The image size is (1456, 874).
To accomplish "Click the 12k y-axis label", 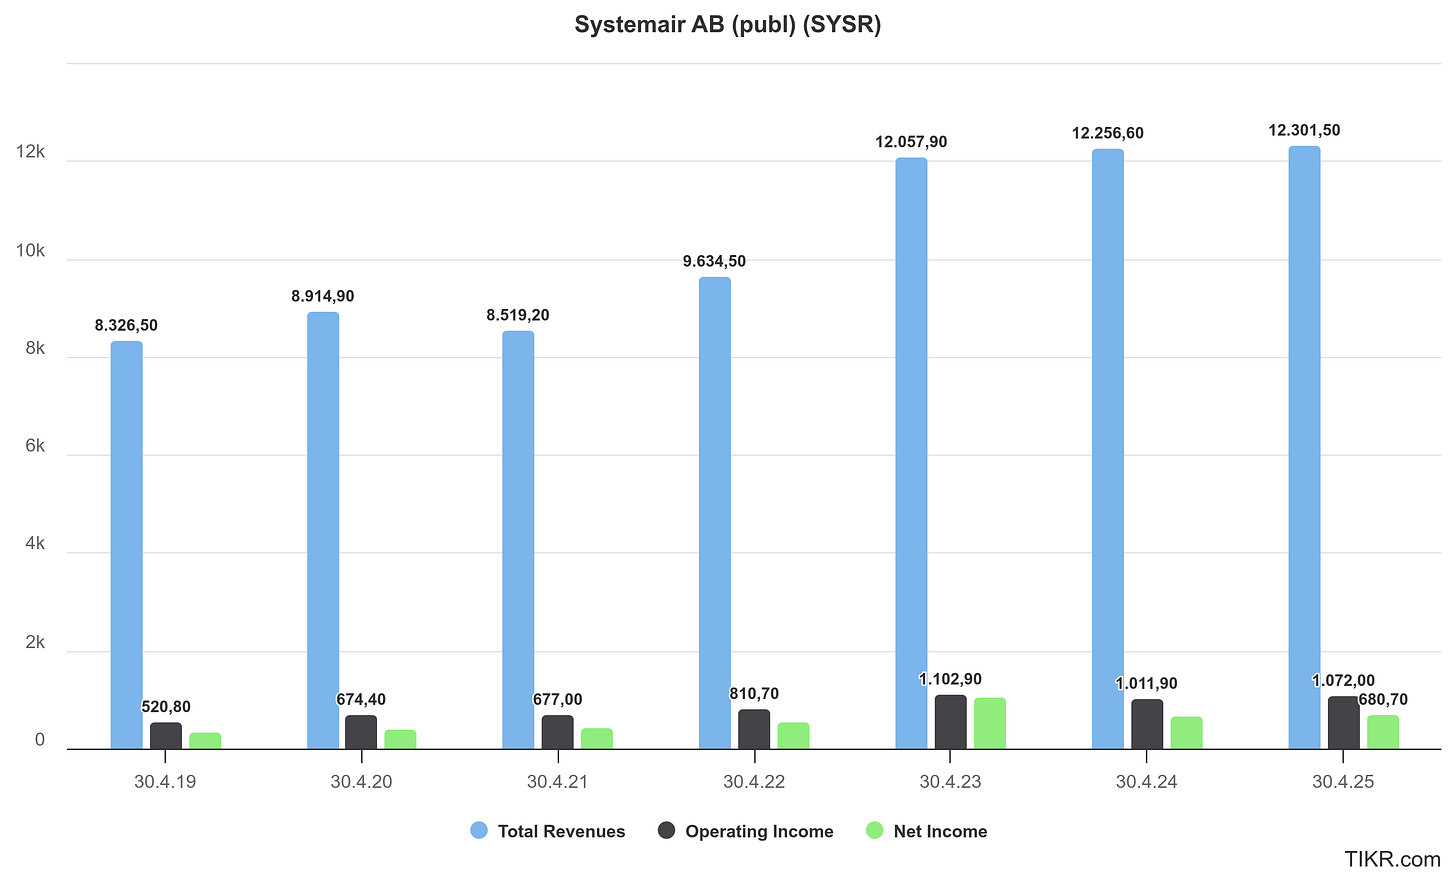I will (30, 152).
